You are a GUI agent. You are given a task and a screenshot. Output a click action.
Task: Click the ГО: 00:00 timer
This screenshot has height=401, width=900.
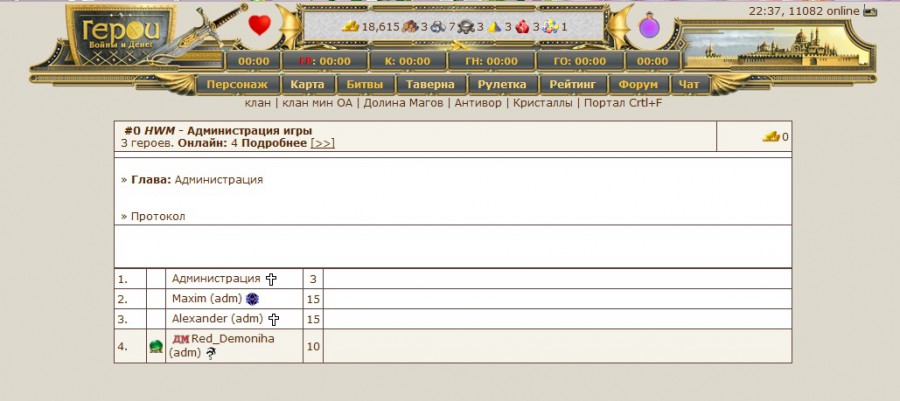point(580,61)
